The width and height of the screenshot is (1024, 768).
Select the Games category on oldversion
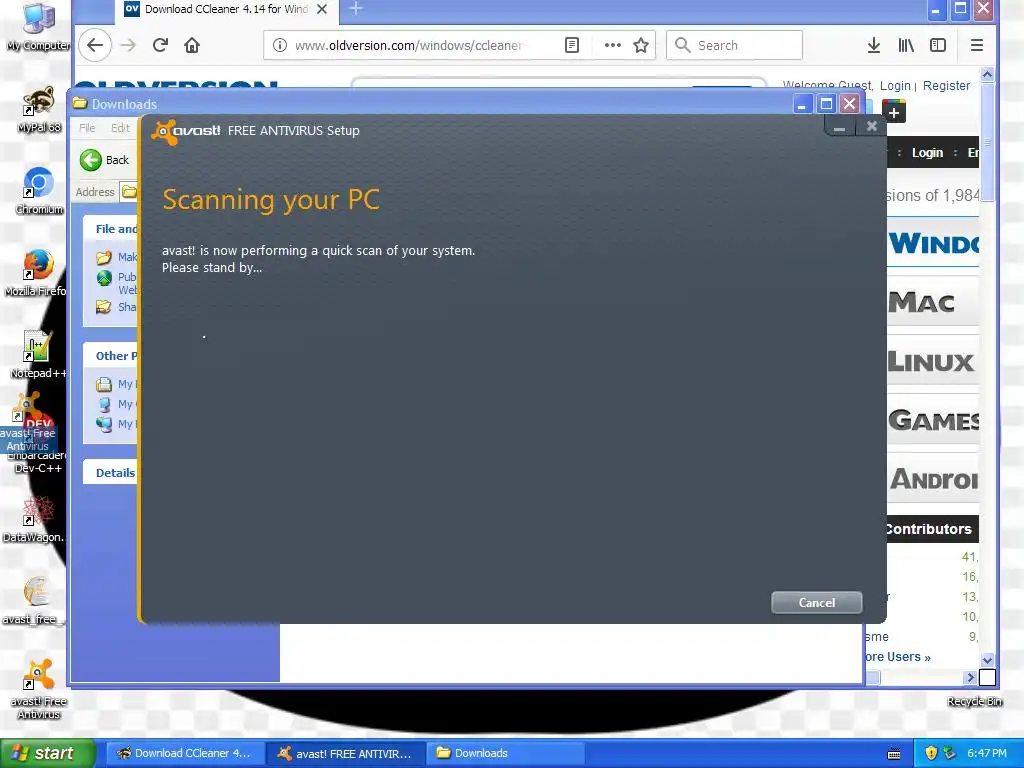point(934,420)
